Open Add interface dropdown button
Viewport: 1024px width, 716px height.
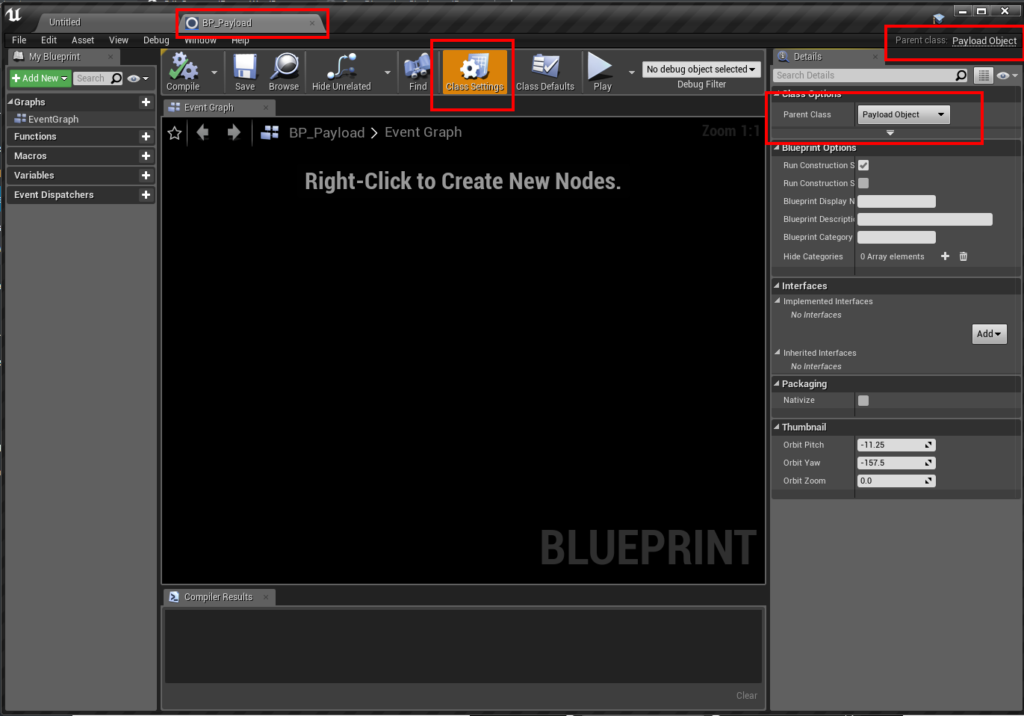[x=989, y=334]
